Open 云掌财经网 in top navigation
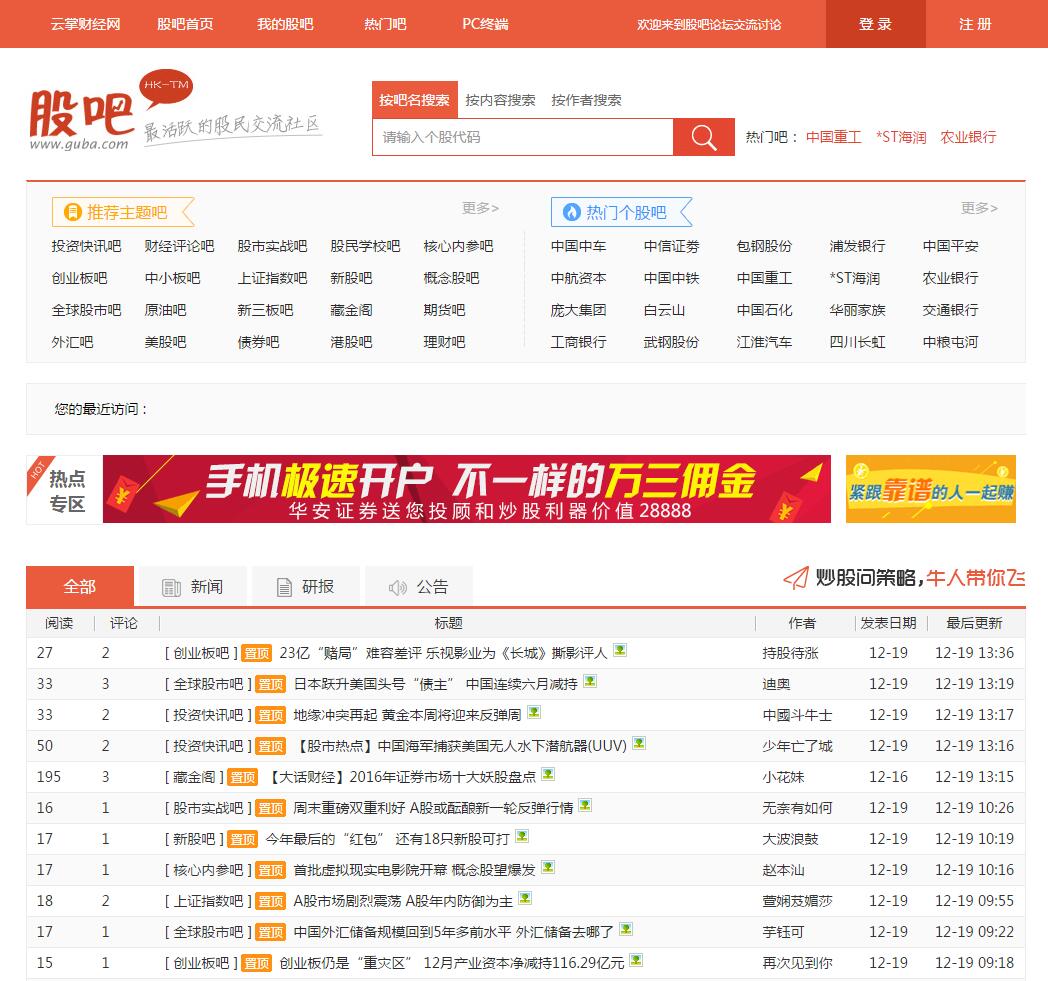Image resolution: width=1048 pixels, height=981 pixels. [x=86, y=24]
